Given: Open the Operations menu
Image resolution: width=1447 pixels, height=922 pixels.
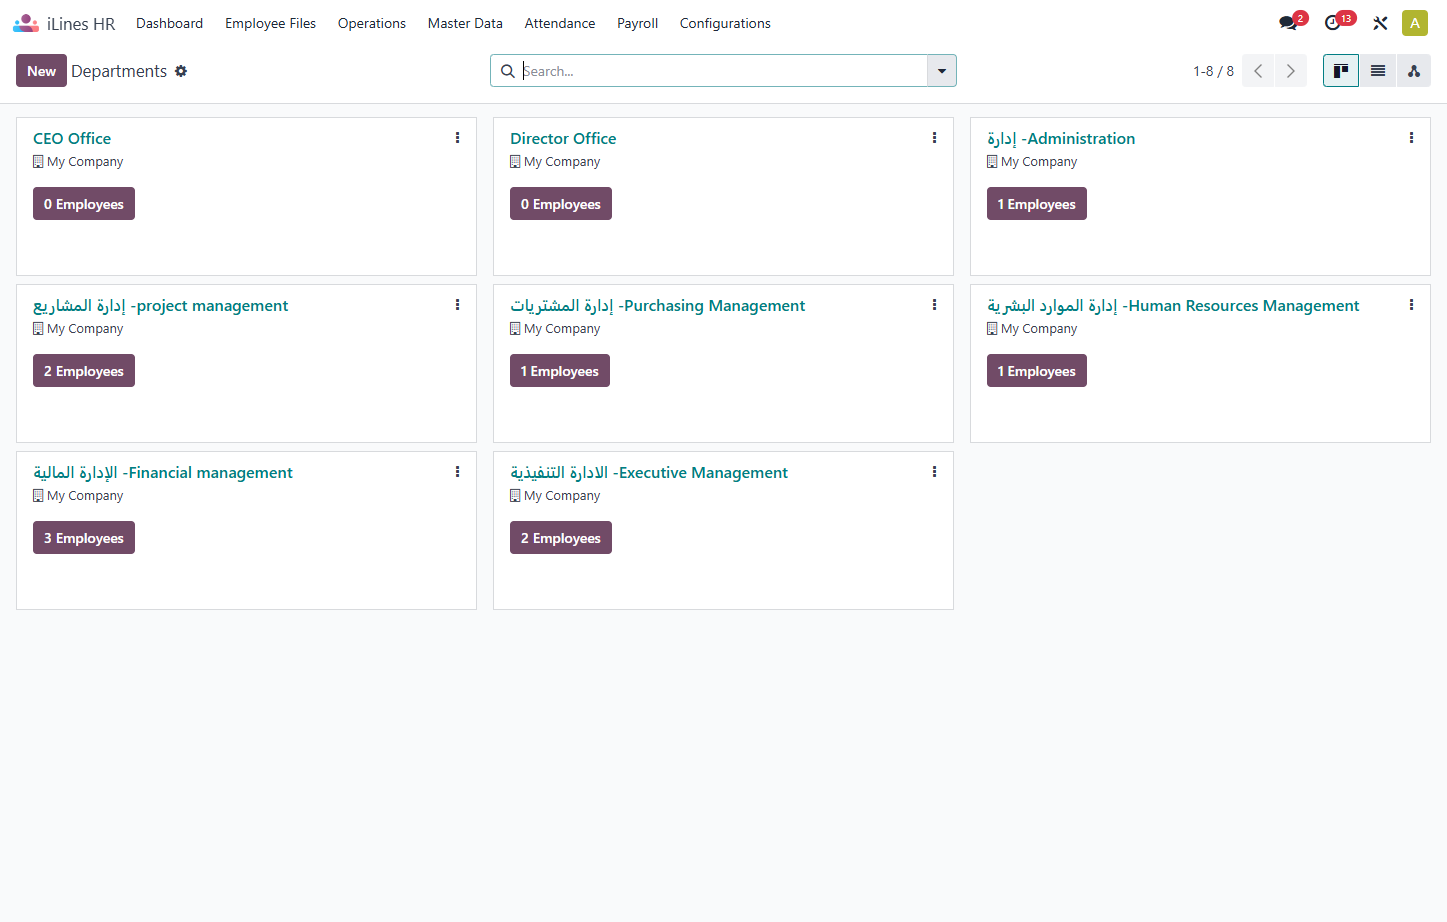Looking at the screenshot, I should tap(372, 23).
